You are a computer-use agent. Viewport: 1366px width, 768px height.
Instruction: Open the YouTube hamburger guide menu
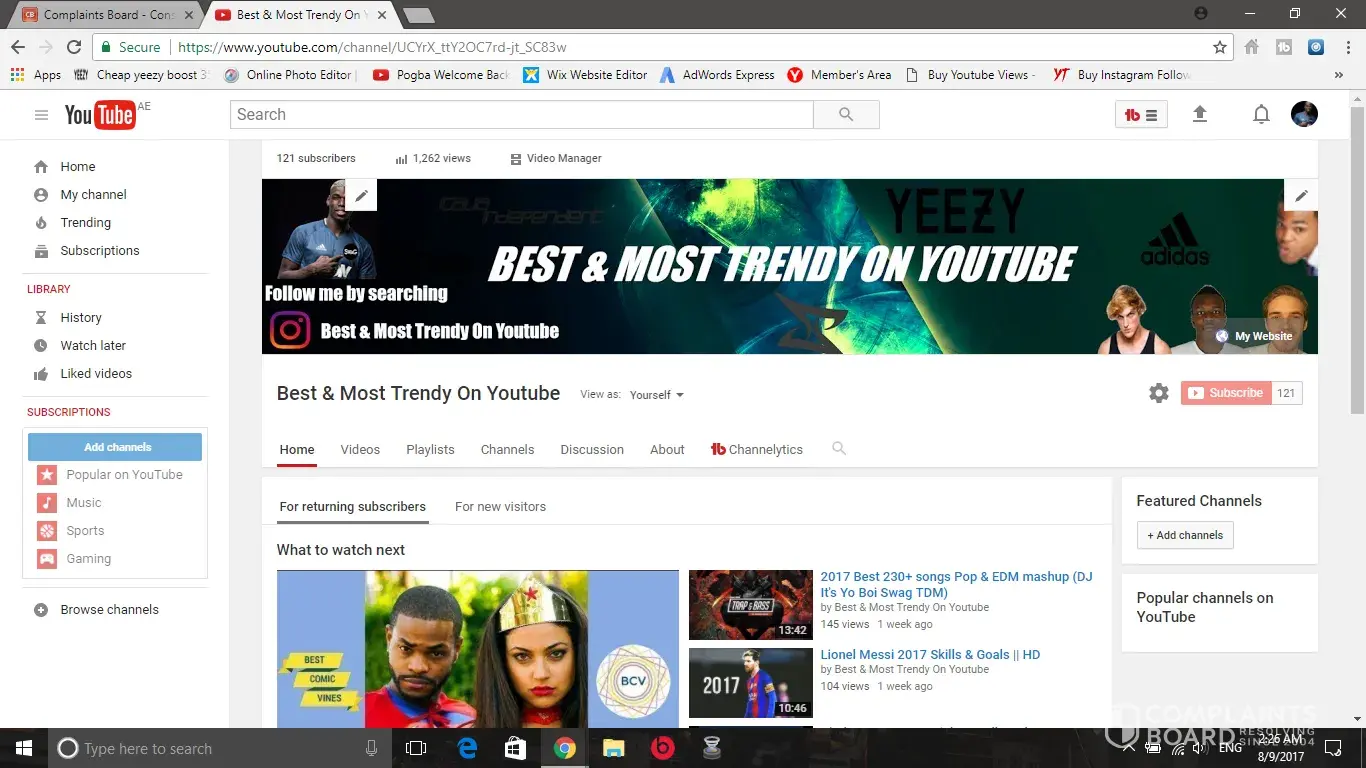(41, 115)
